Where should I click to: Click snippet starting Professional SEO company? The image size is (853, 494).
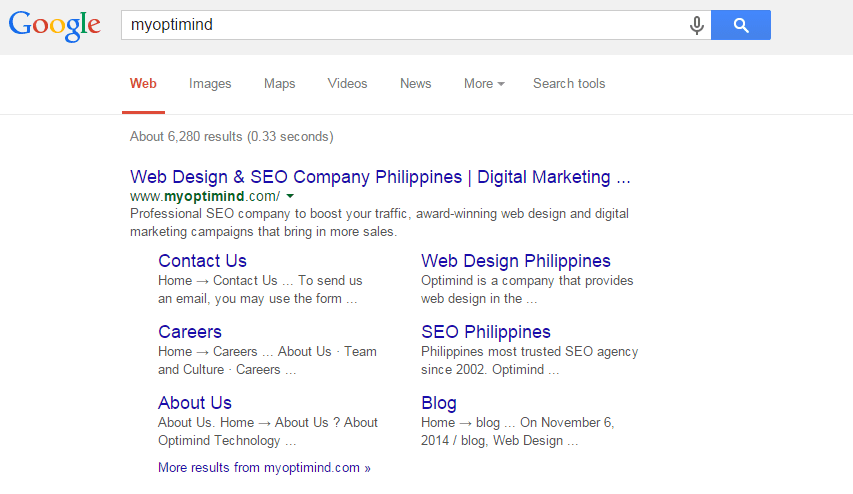pyautogui.click(x=379, y=223)
